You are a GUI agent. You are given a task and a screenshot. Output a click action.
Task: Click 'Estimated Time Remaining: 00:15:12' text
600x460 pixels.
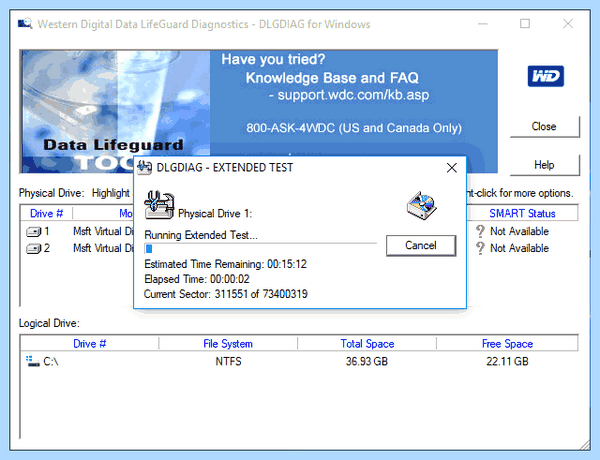click(x=225, y=264)
